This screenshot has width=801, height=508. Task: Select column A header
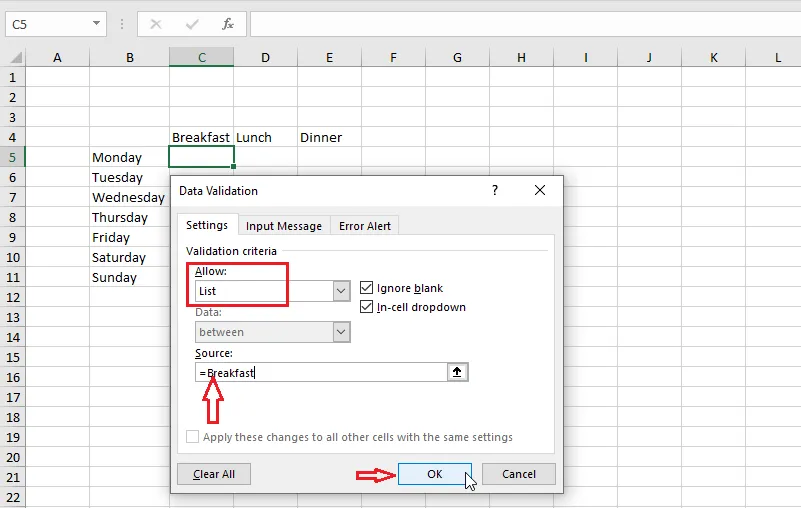pyautogui.click(x=57, y=57)
